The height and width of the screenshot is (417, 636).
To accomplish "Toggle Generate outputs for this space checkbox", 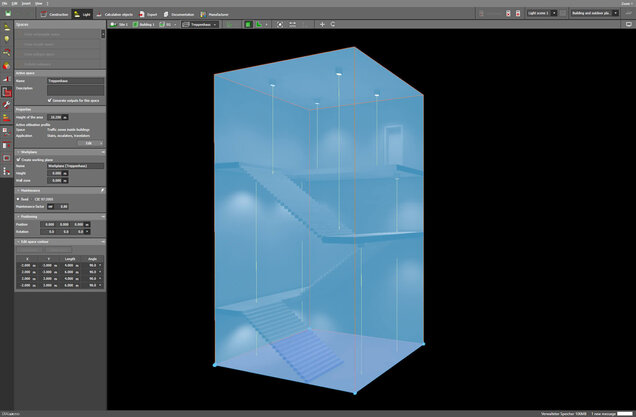I will pos(50,100).
